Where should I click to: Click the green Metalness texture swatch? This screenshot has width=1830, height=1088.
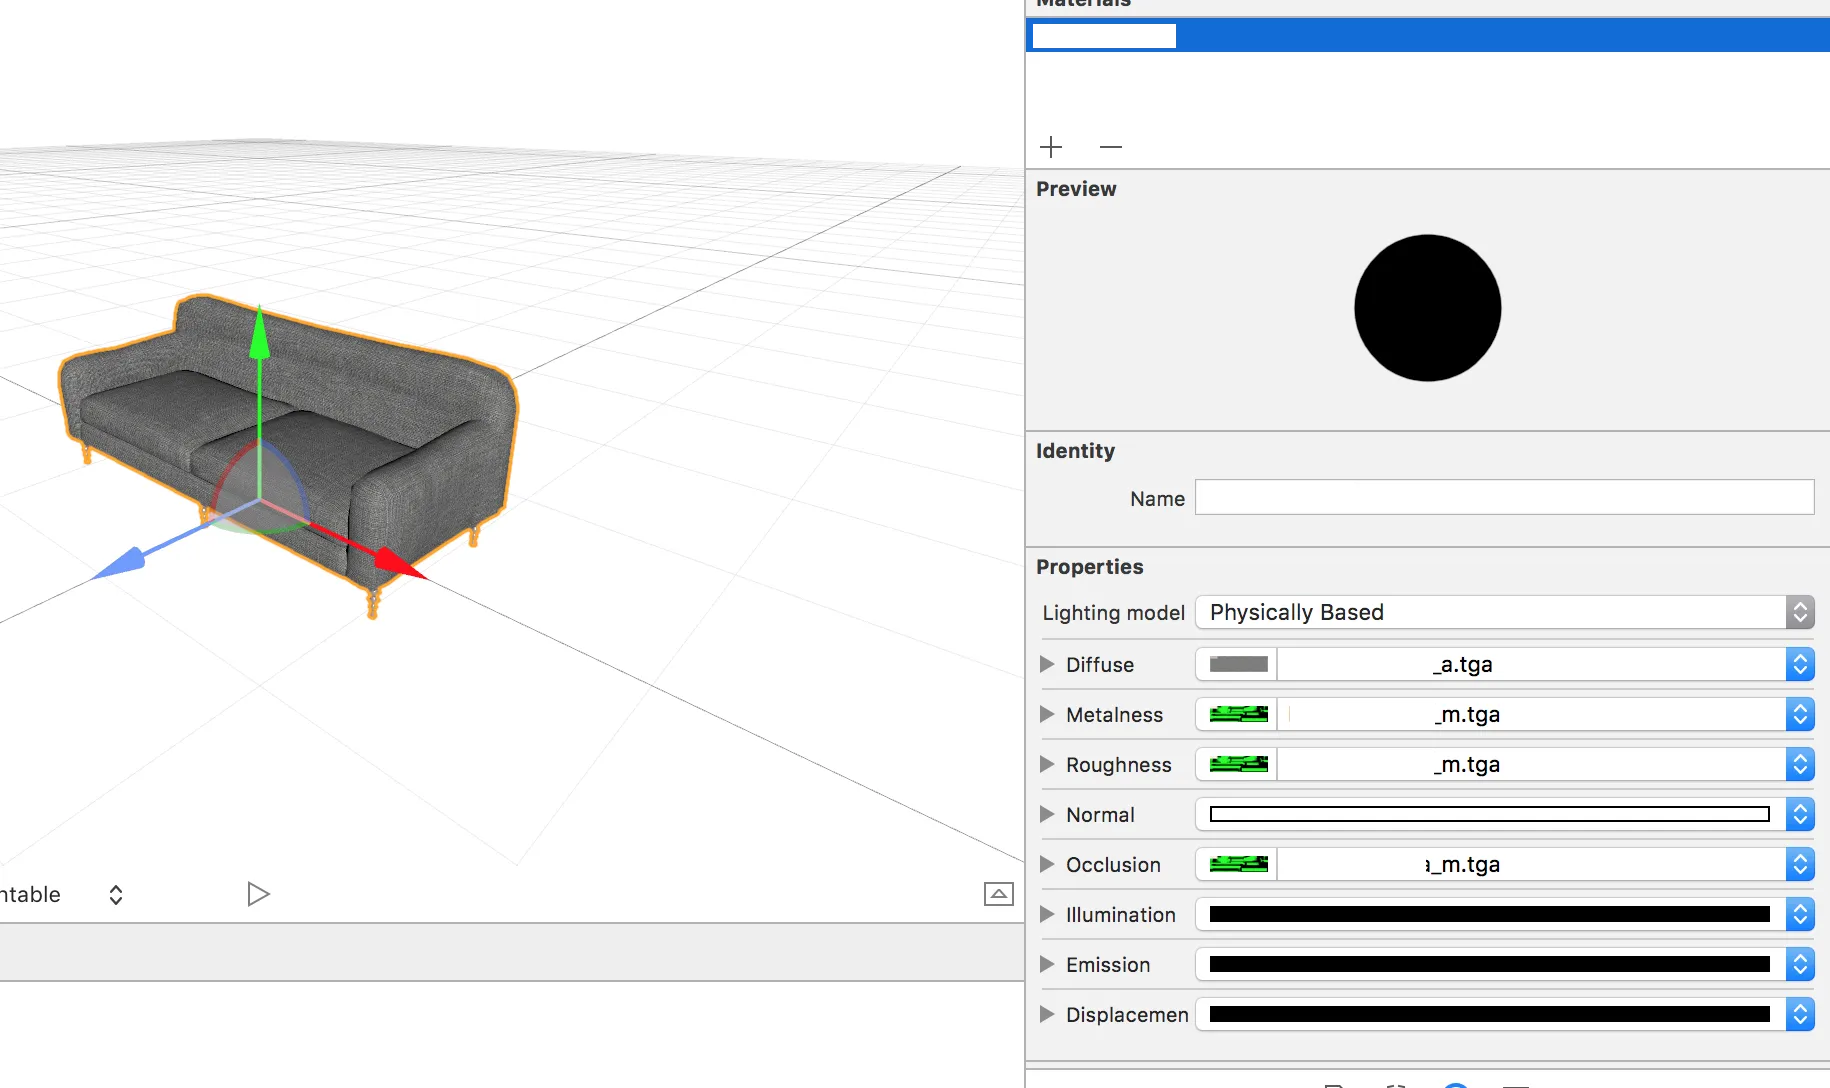click(x=1238, y=714)
